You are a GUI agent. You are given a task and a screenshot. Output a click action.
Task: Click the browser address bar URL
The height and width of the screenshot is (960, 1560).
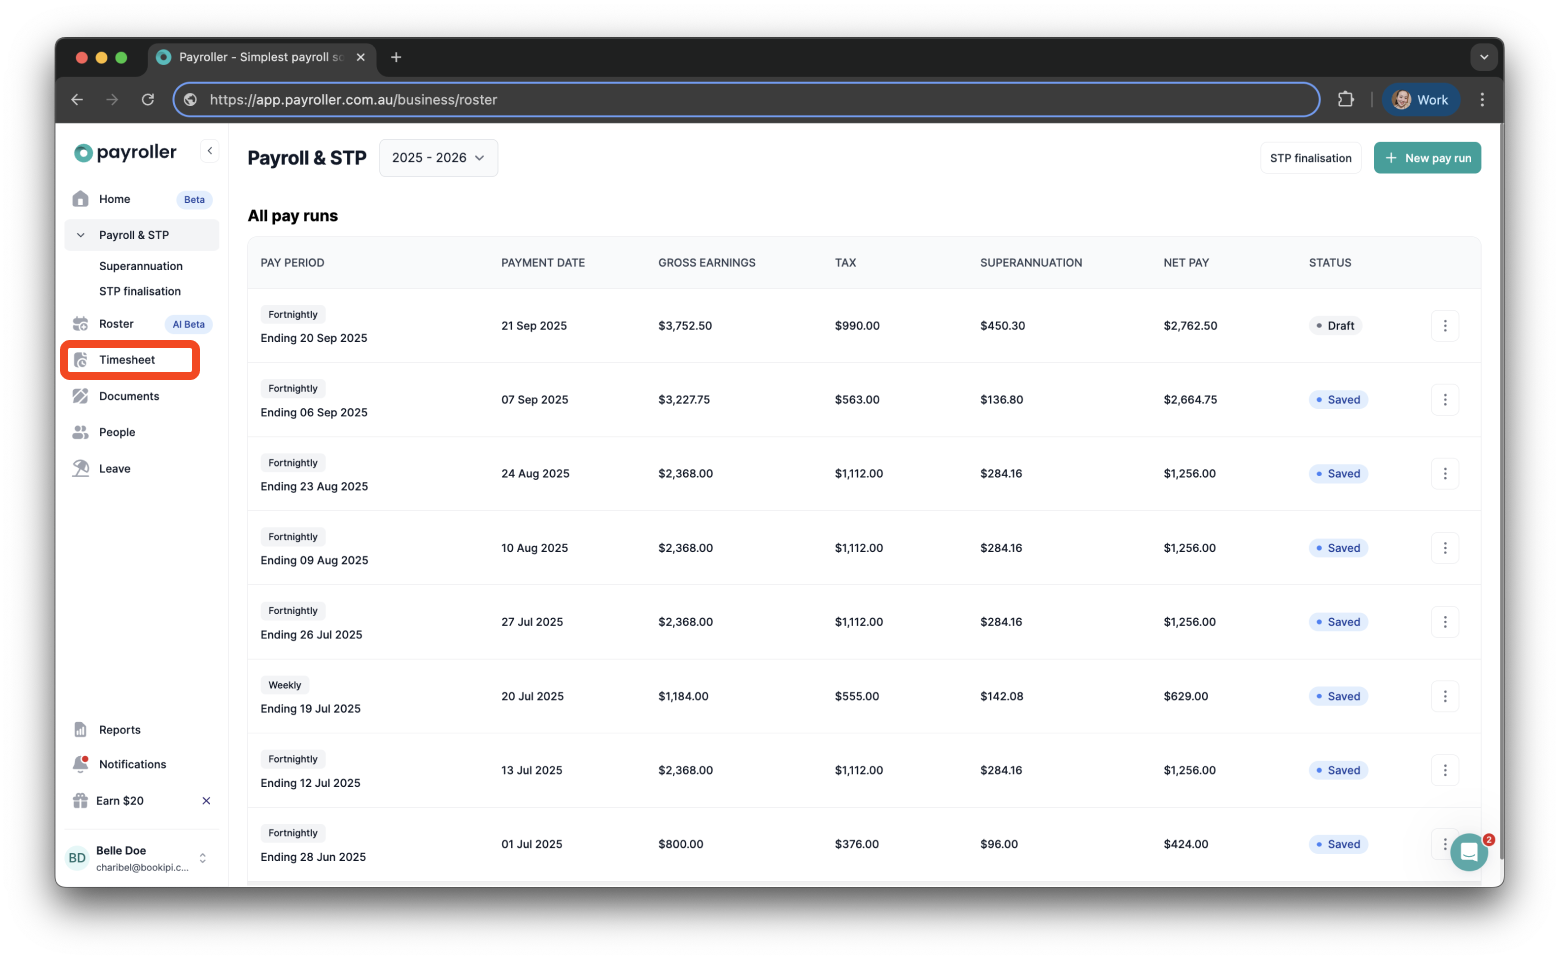click(352, 99)
